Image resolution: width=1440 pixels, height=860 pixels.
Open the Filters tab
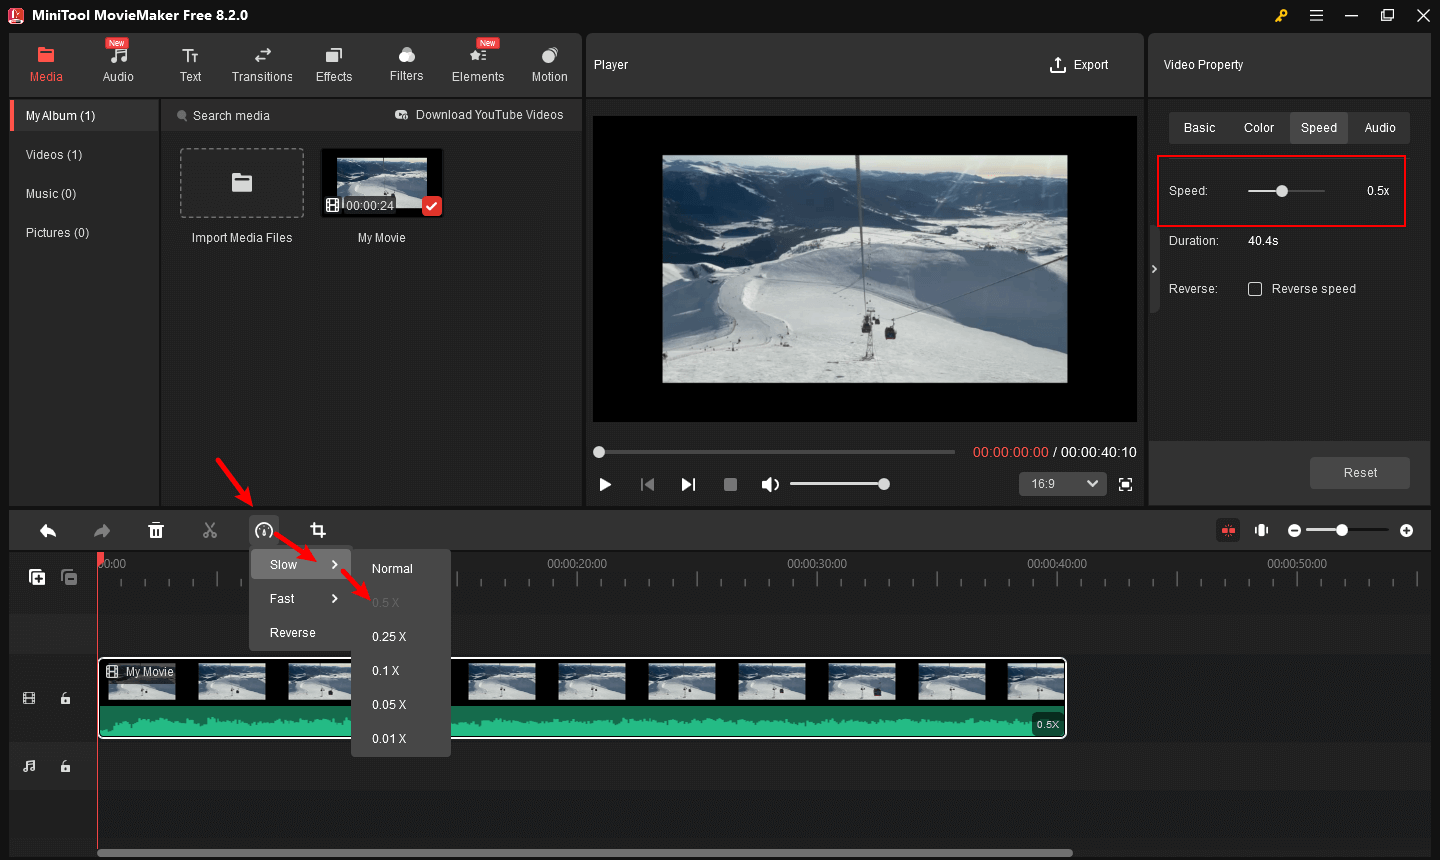click(406, 65)
